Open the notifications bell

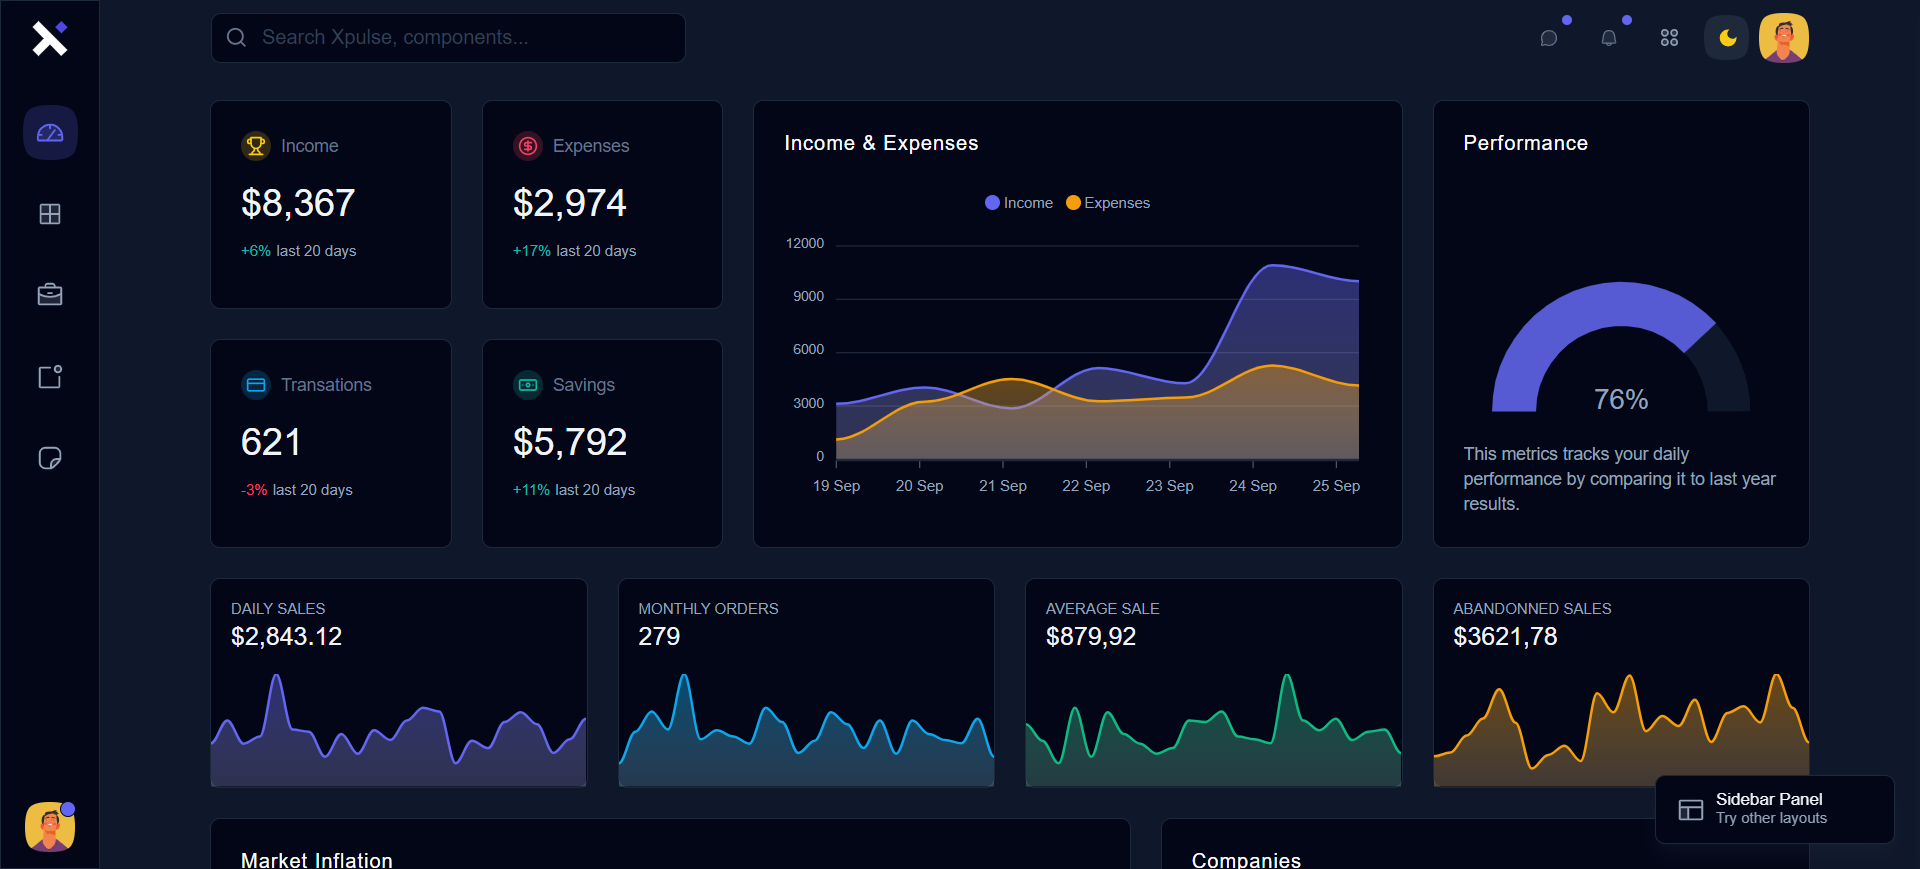1609,38
